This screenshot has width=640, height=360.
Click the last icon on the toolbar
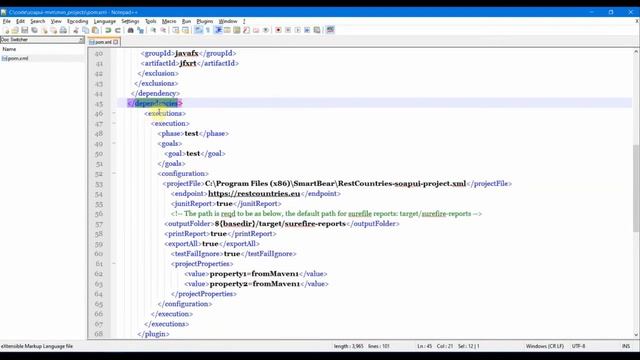point(330,30)
